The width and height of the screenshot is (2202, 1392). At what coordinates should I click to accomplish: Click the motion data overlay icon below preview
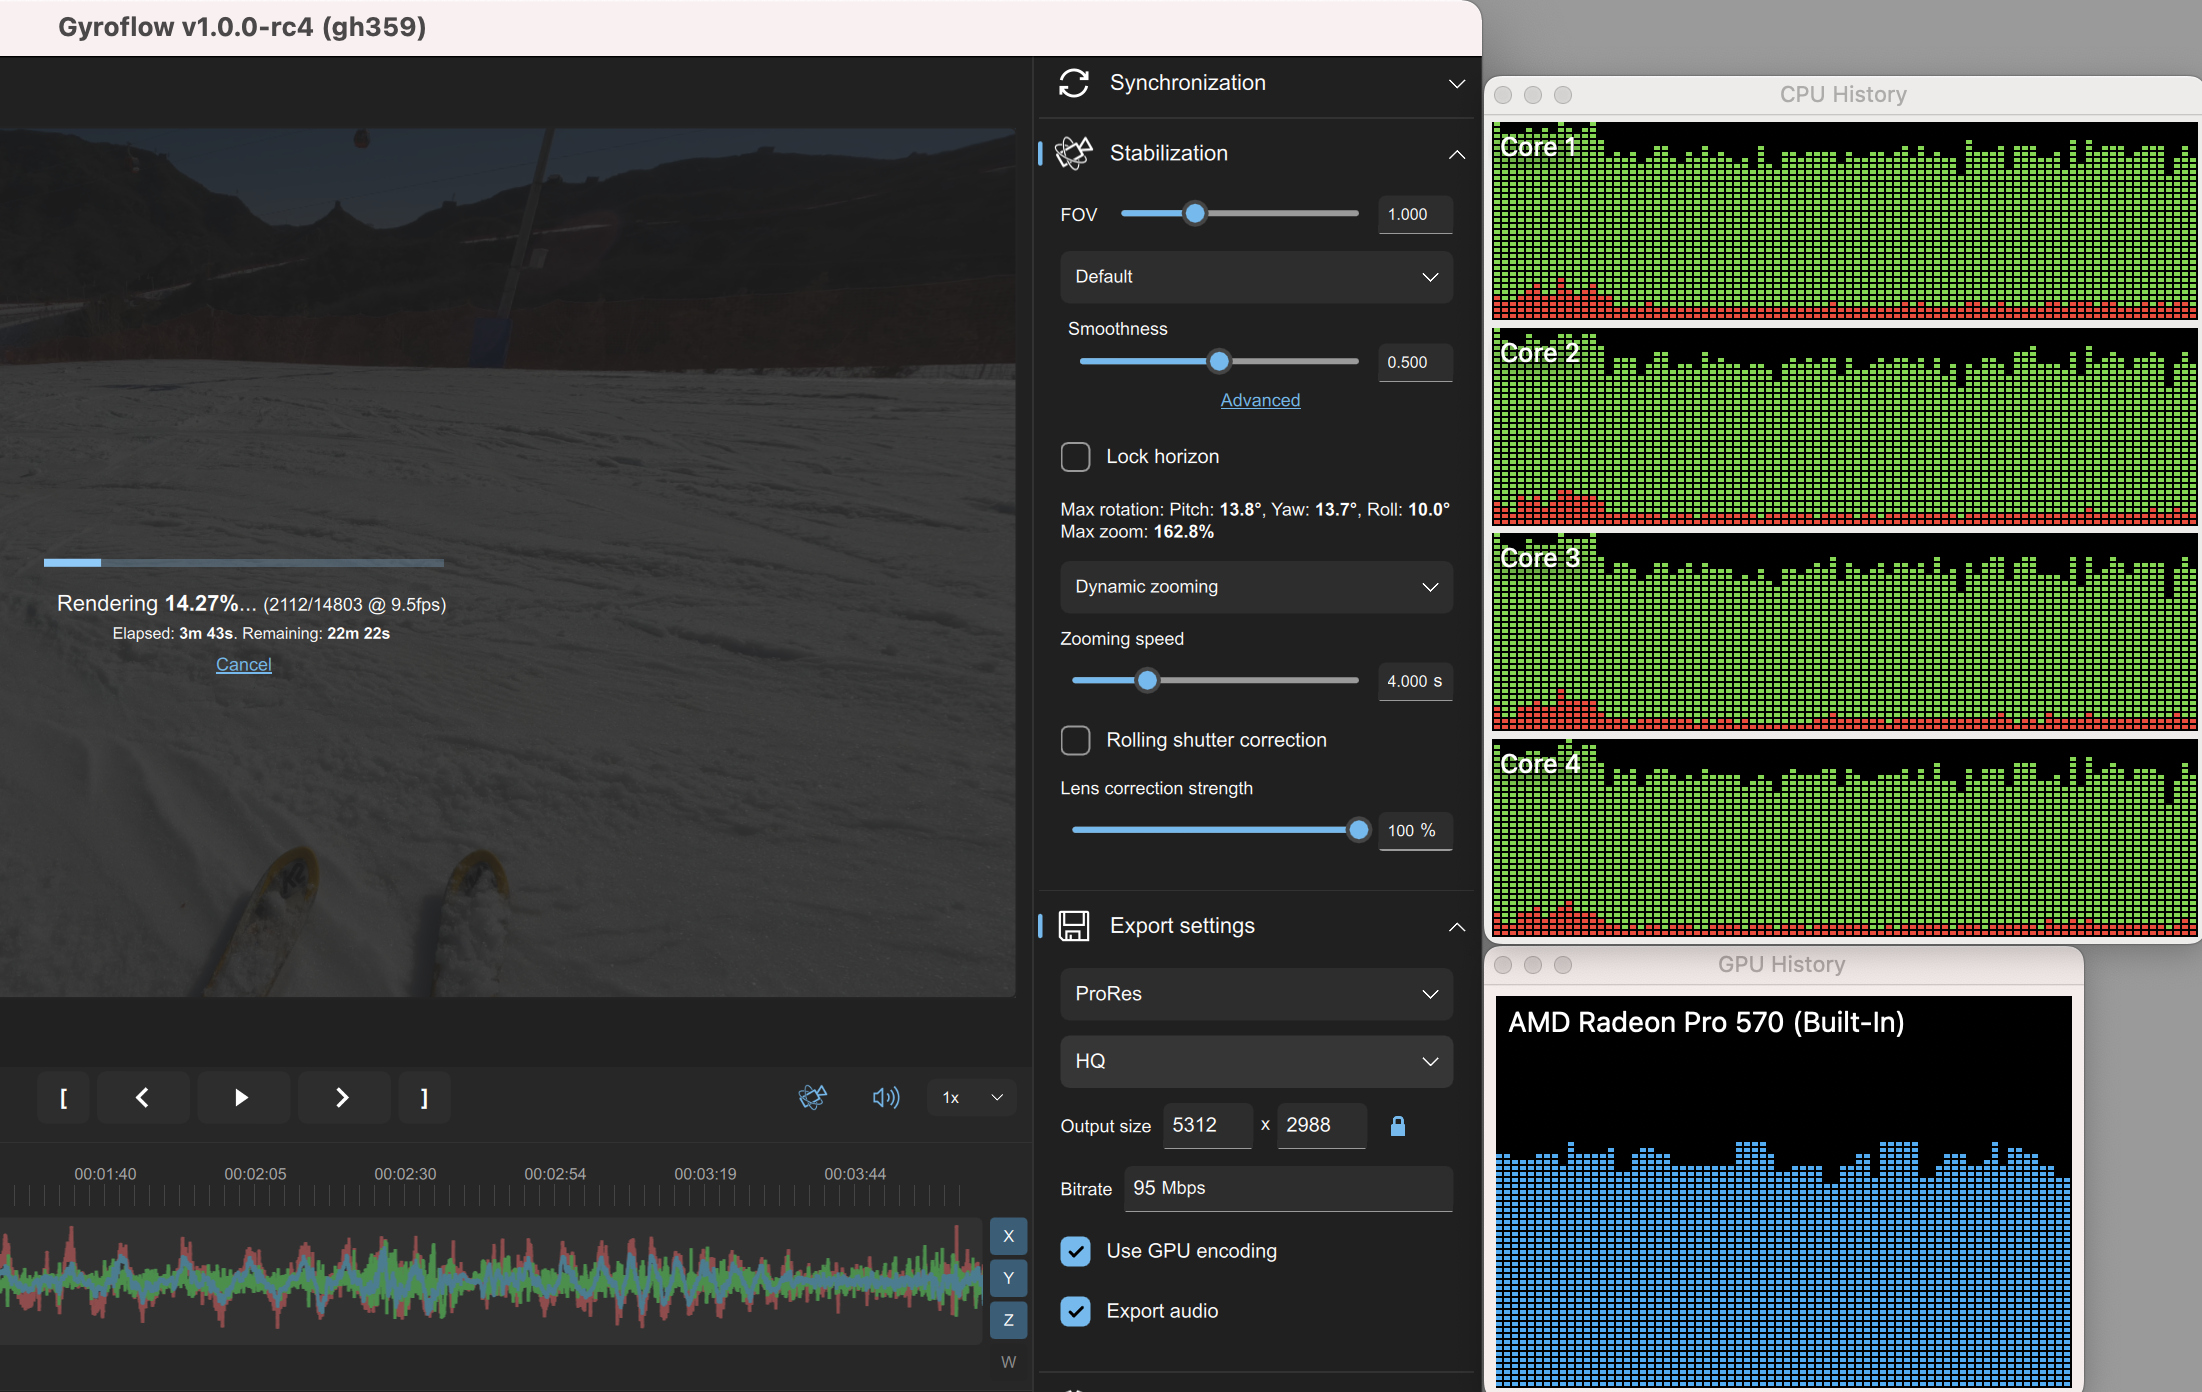813,1097
